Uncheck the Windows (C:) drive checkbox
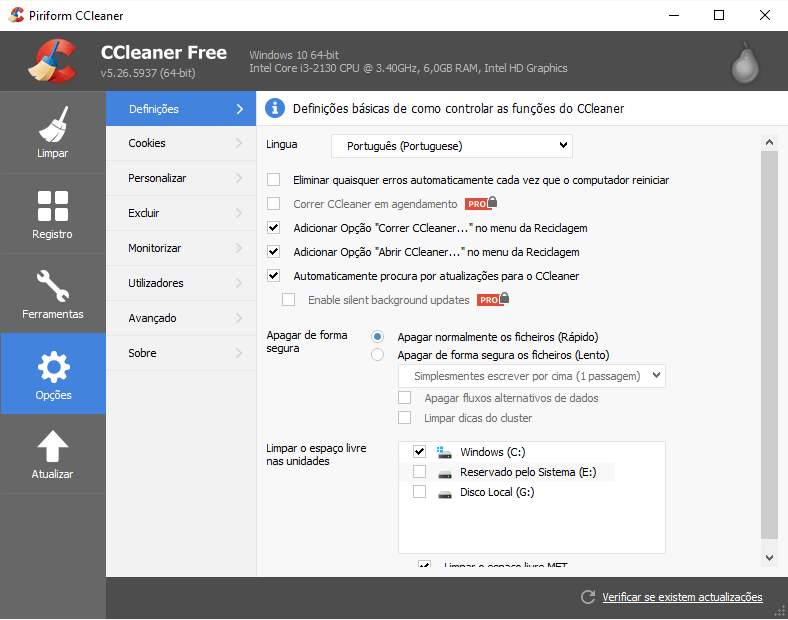The width and height of the screenshot is (788, 620). [419, 451]
